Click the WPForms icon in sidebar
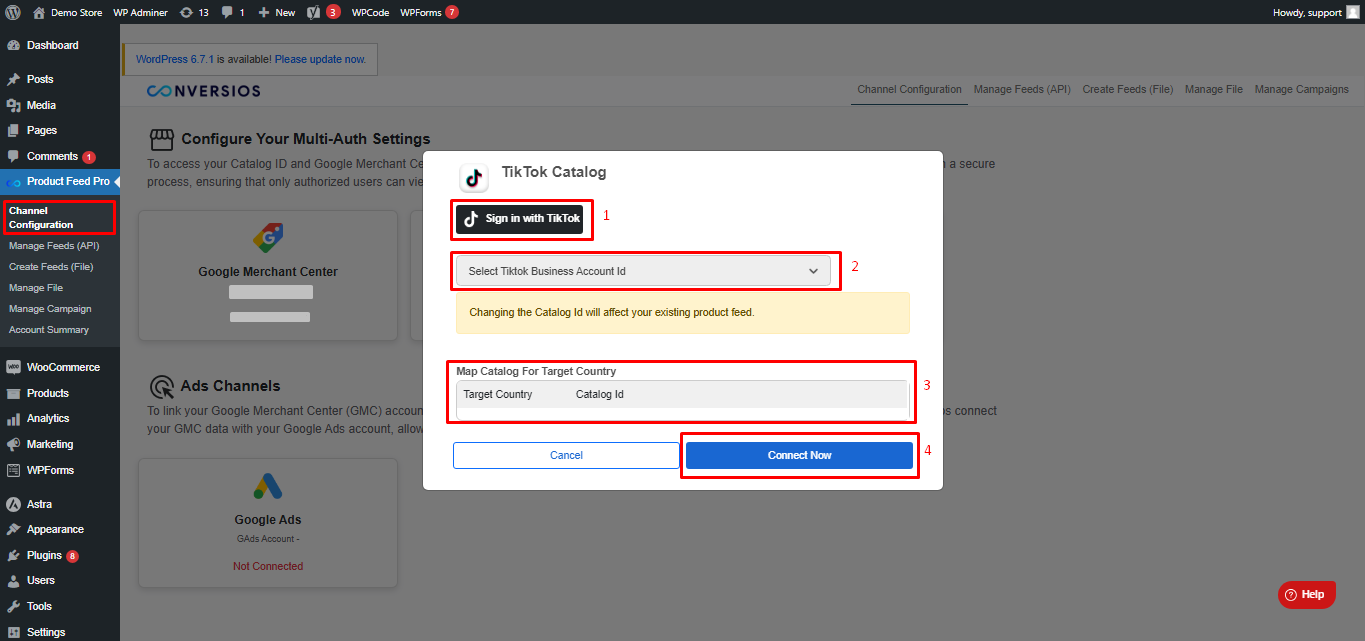This screenshot has width=1365, height=641. (14, 470)
